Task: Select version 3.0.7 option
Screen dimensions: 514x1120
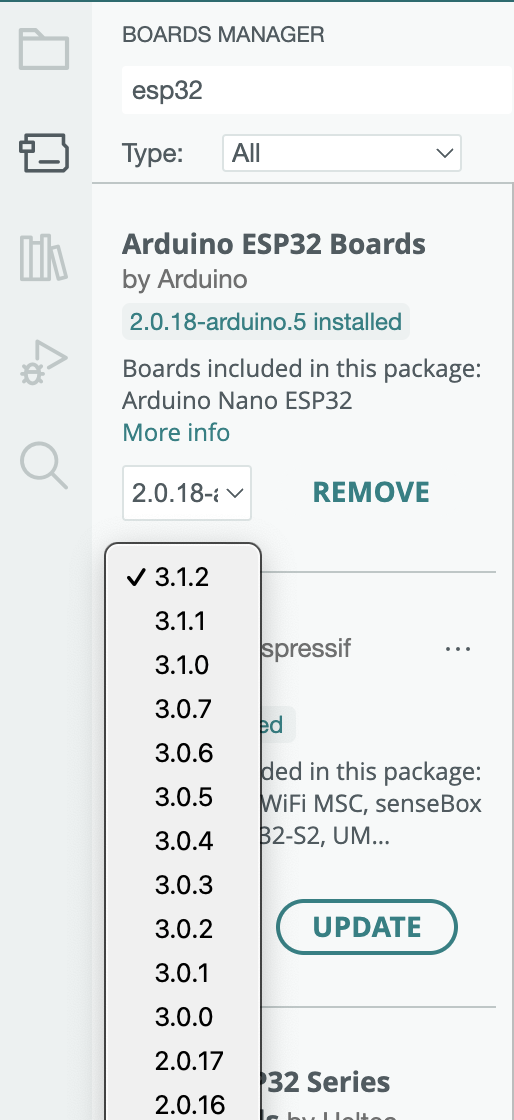Action: click(183, 709)
